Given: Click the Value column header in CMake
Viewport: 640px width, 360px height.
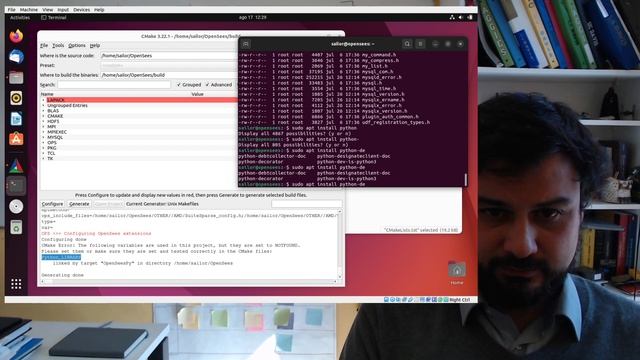Looking at the screenshot, I should [197, 94].
